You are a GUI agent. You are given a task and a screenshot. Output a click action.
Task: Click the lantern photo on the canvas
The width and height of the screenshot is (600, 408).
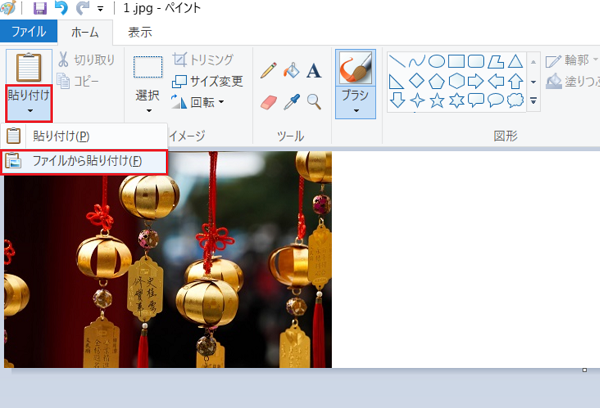tap(168, 259)
